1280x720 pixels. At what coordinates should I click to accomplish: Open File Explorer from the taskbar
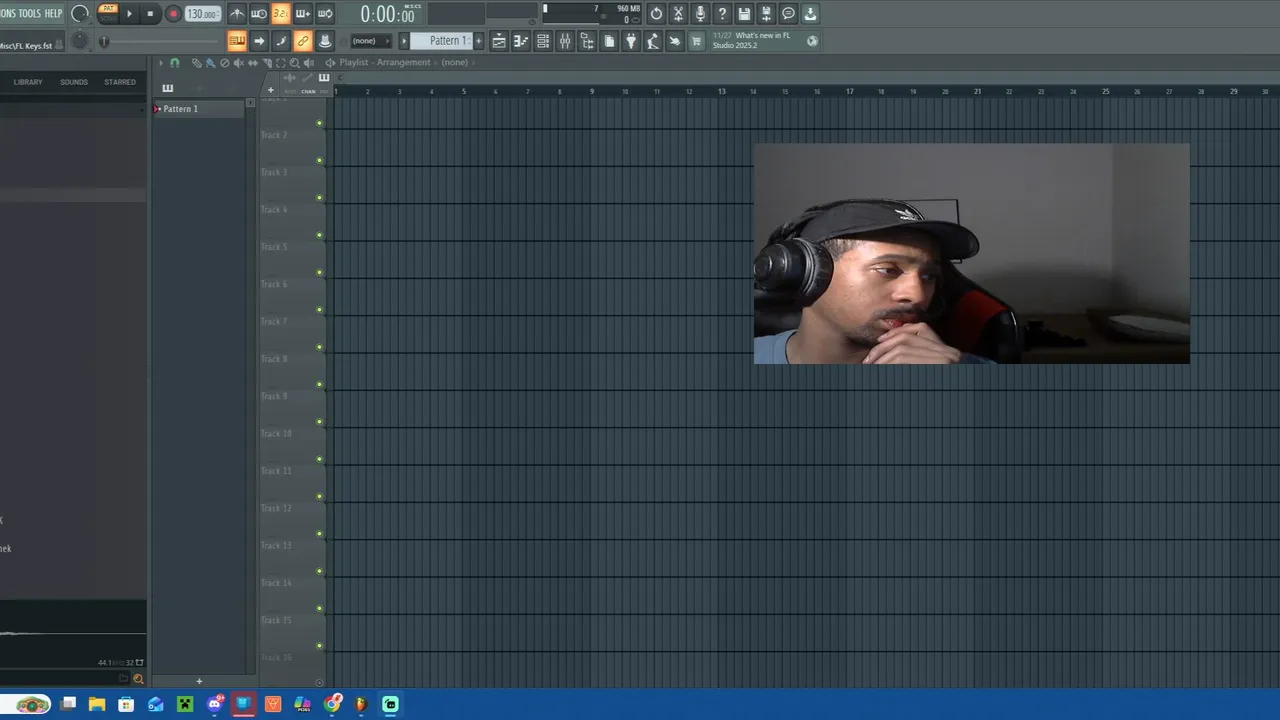97,704
